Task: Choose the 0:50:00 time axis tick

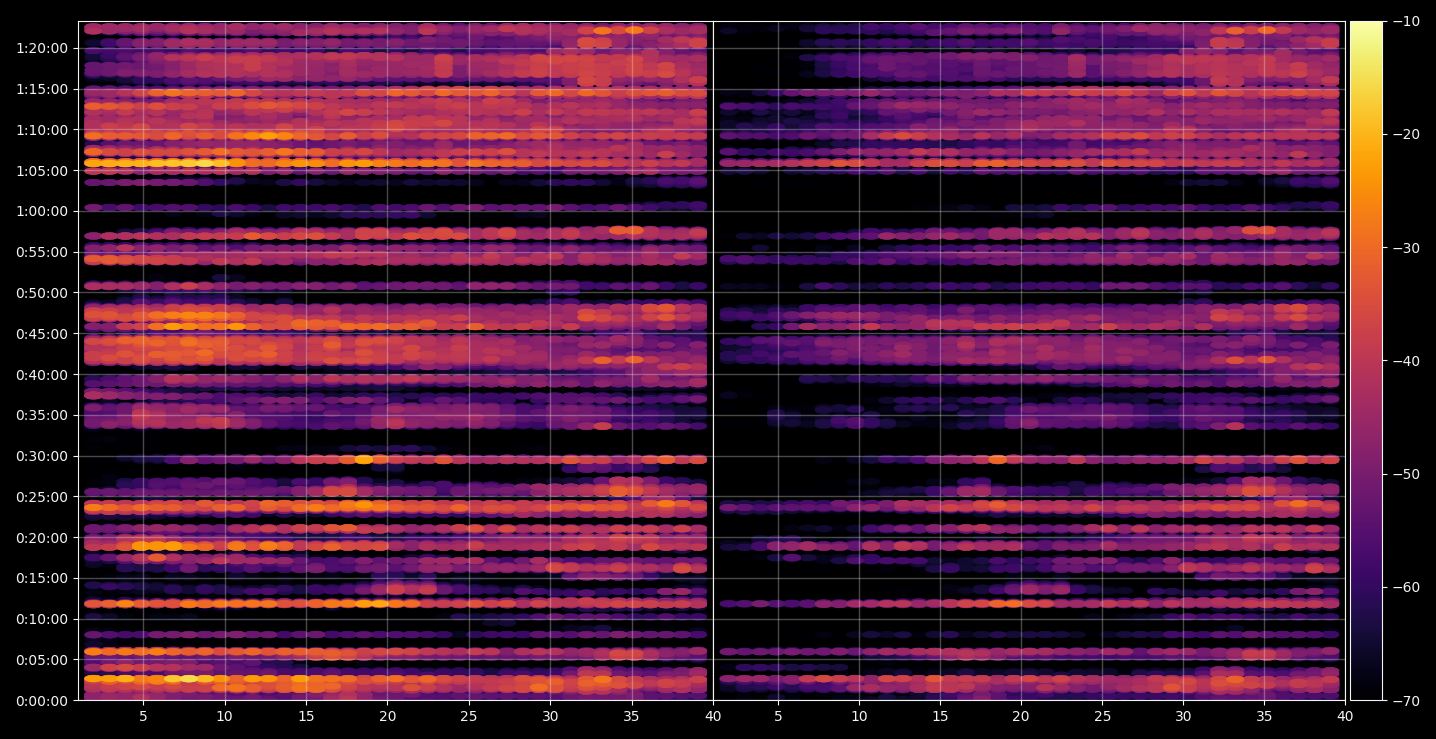Action: pos(42,293)
